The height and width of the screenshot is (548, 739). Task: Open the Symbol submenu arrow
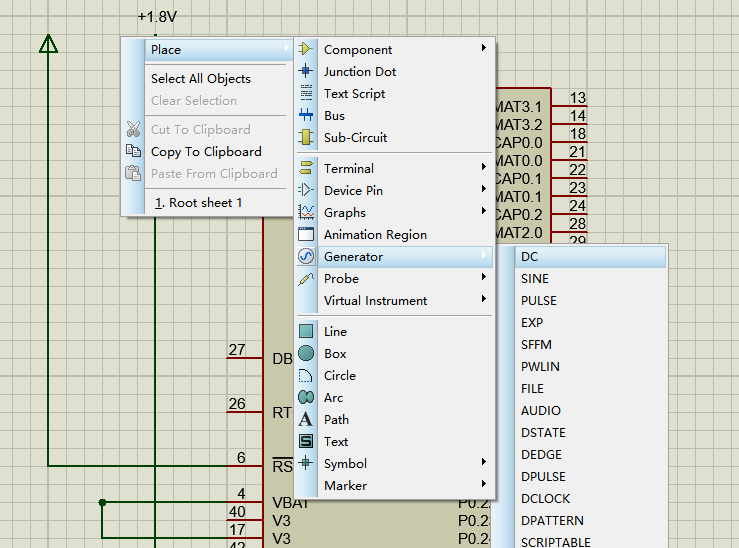tap(484, 463)
